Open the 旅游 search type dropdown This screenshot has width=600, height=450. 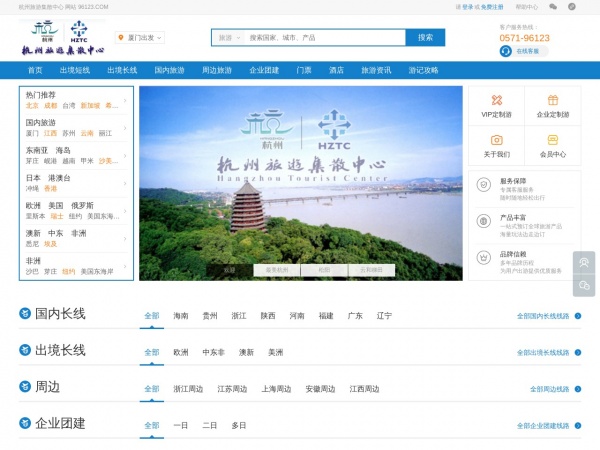[229, 38]
